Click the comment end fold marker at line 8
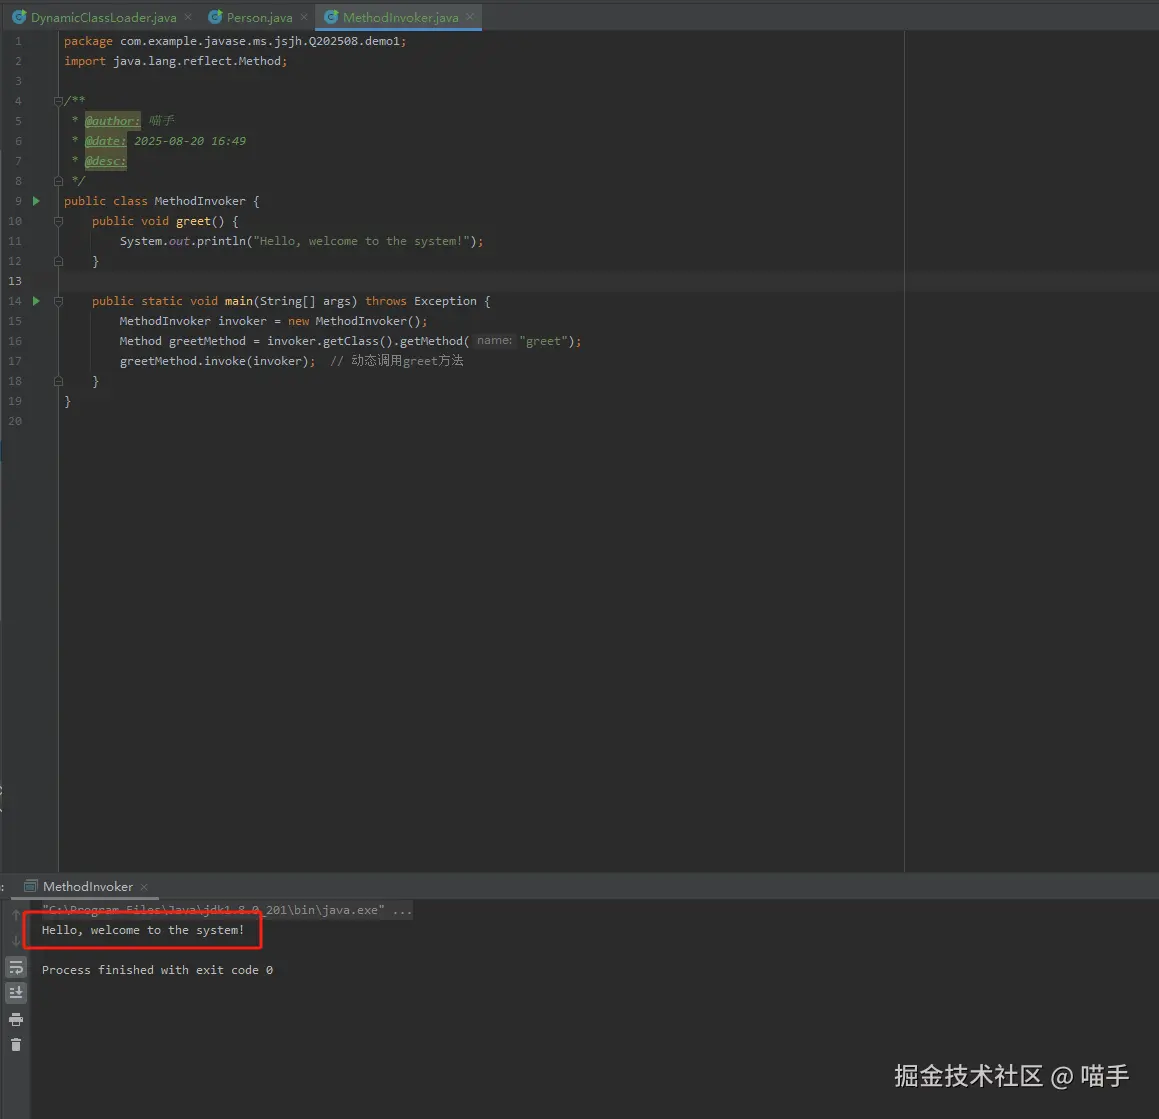Screen dimensions: 1159x1119 [x=58, y=181]
